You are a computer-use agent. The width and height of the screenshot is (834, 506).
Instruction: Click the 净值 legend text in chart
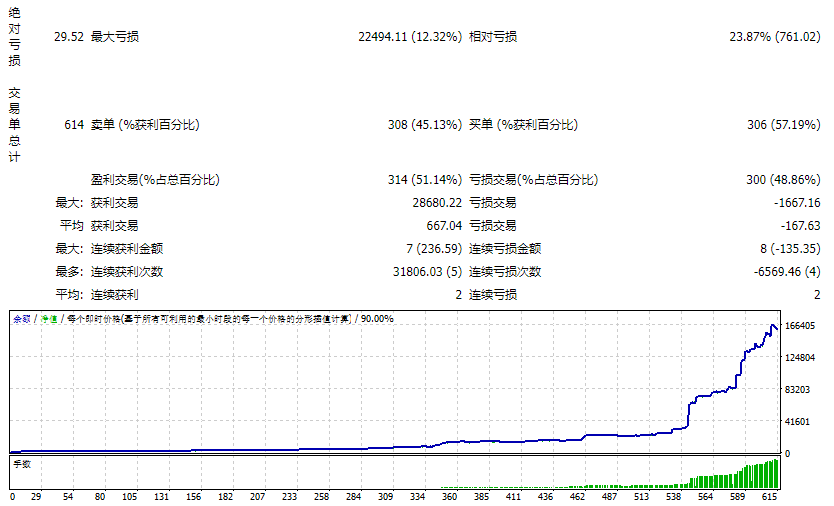pyautogui.click(x=48, y=319)
